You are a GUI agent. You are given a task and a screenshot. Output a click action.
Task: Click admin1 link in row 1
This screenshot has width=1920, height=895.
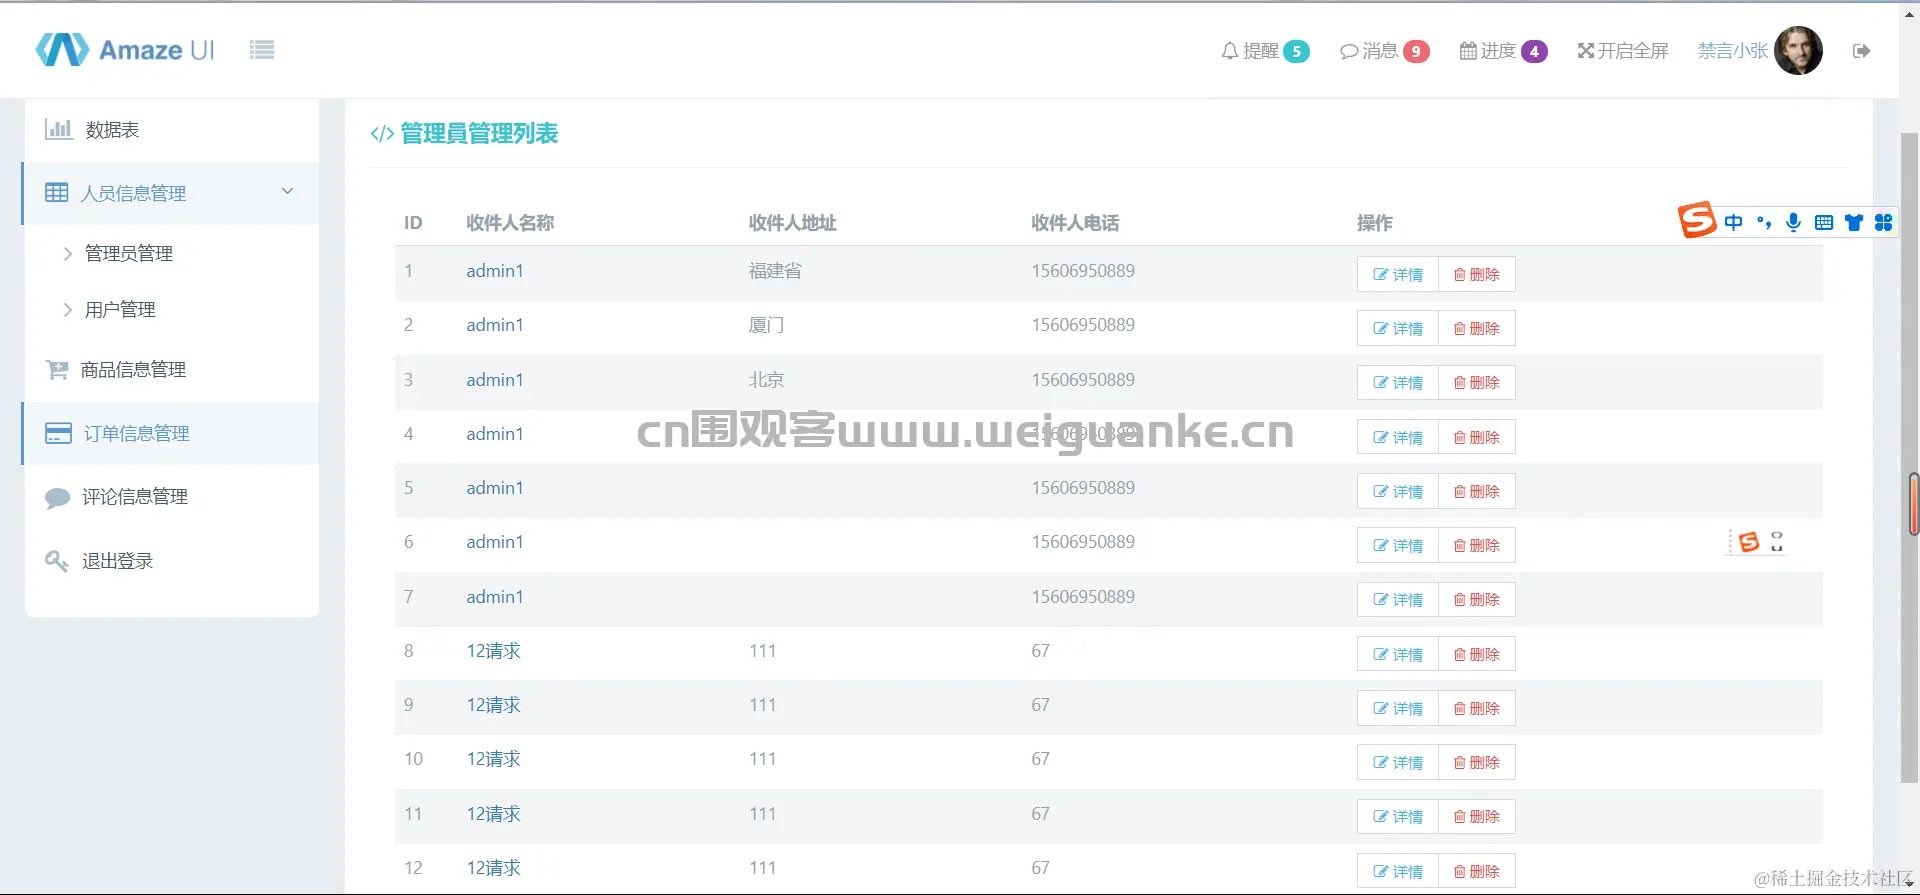pyautogui.click(x=495, y=271)
